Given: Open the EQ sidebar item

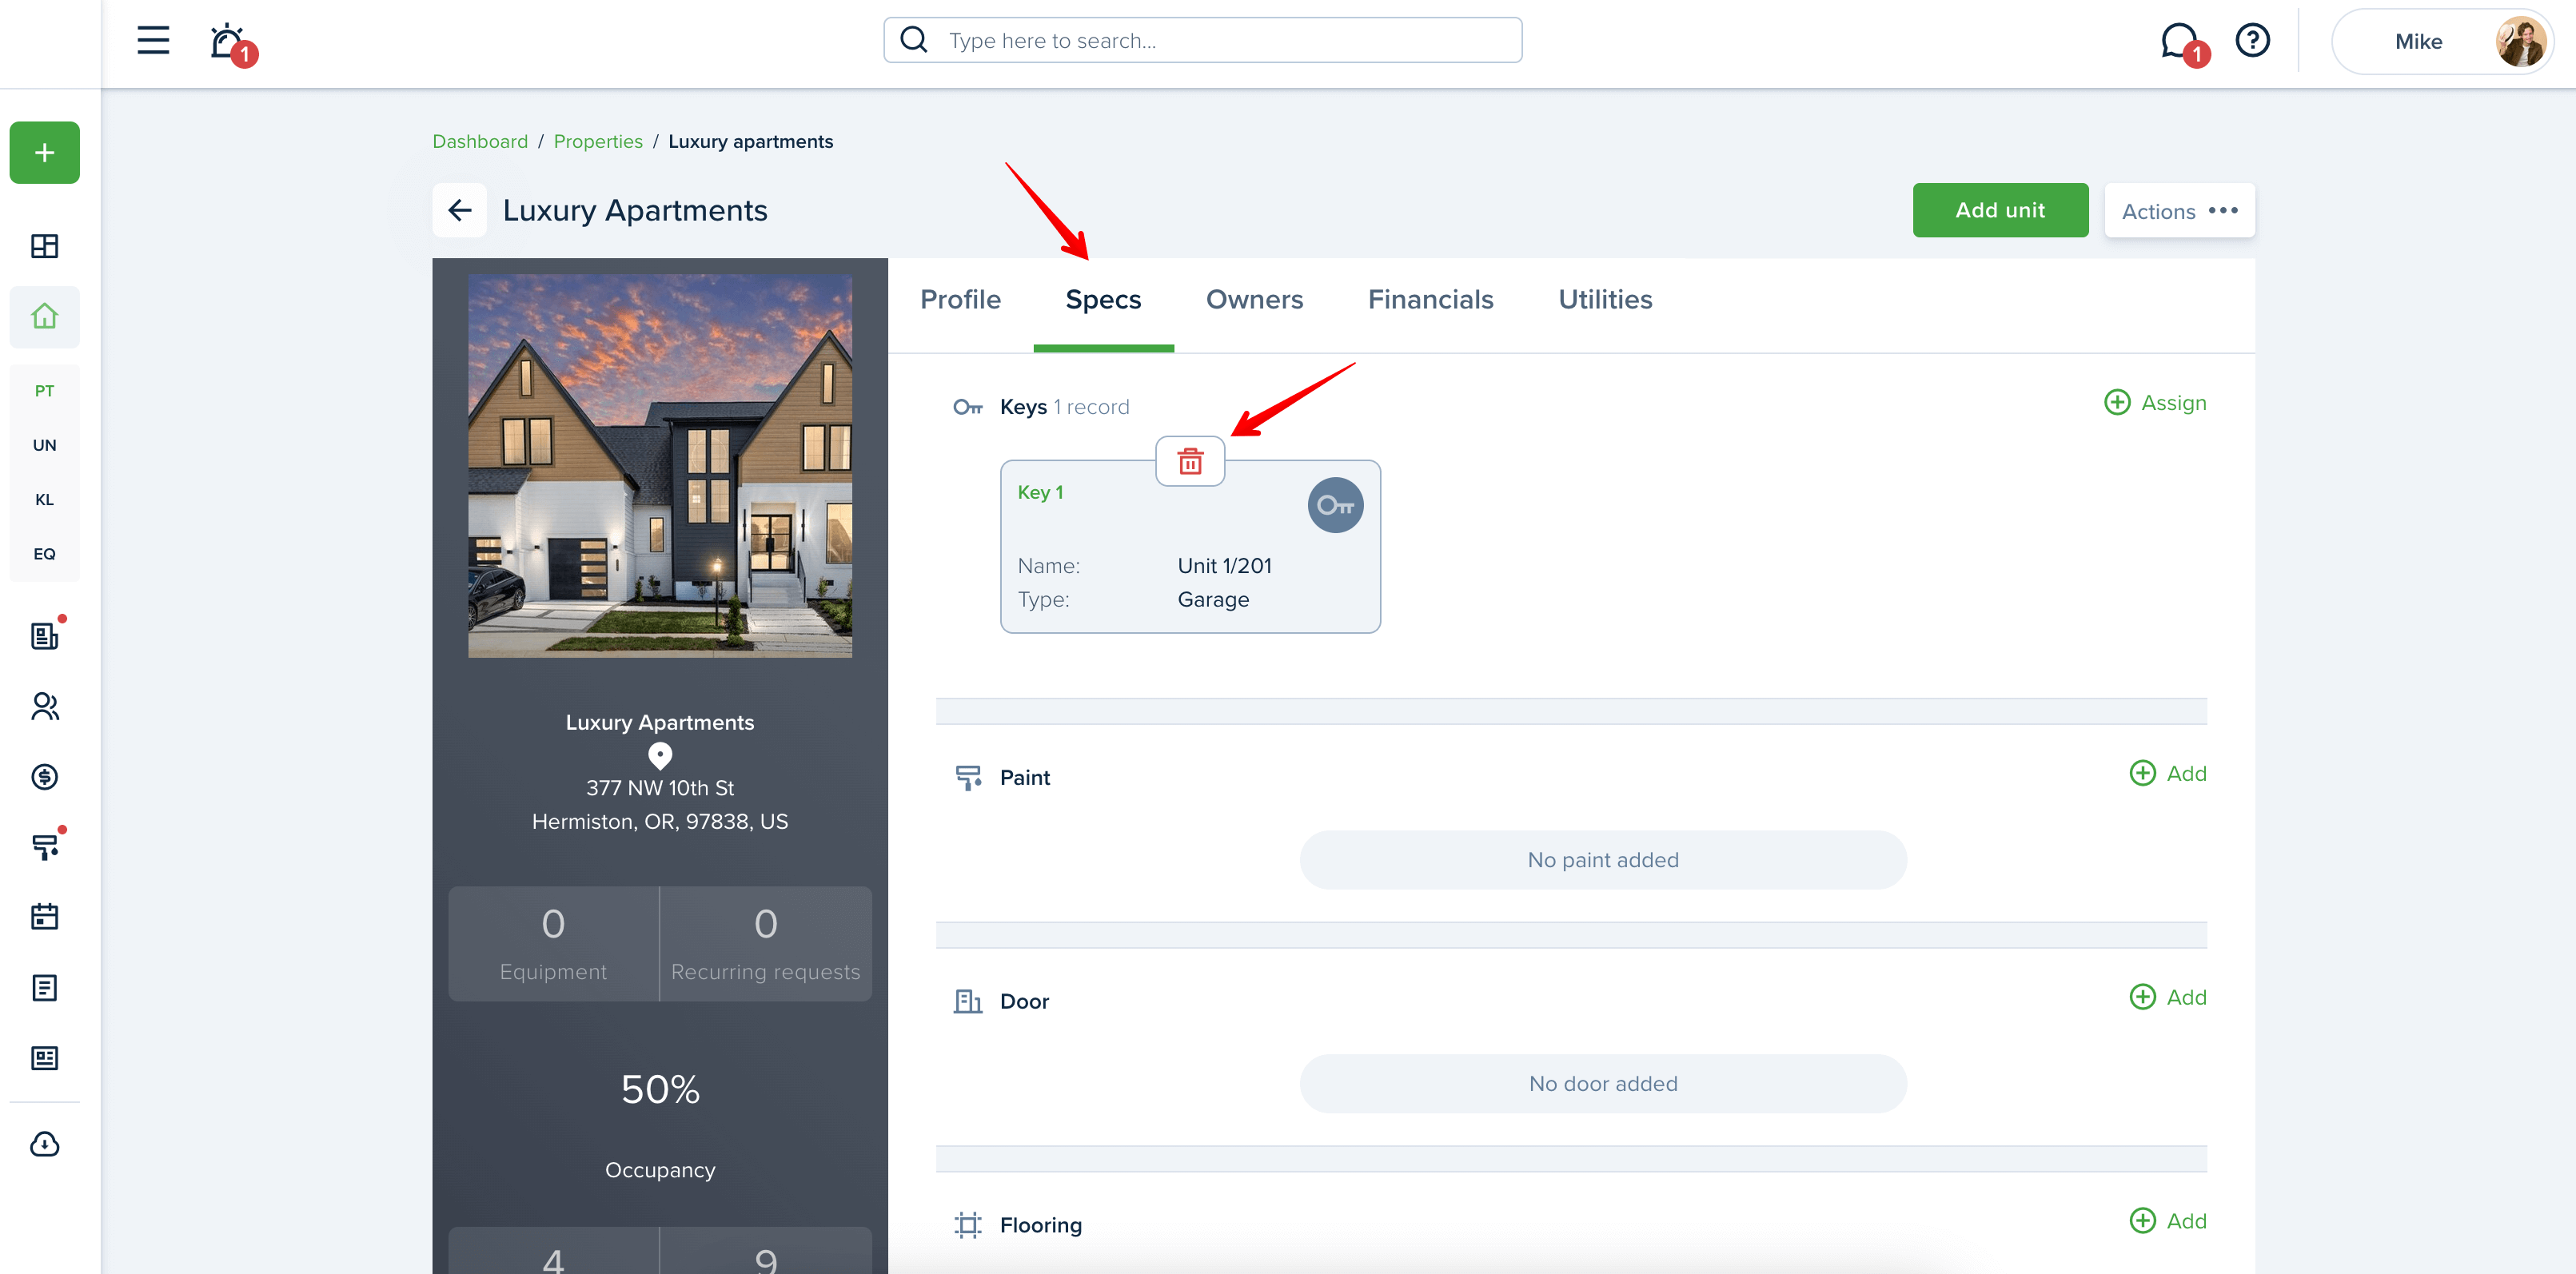Looking at the screenshot, I should pos(45,553).
